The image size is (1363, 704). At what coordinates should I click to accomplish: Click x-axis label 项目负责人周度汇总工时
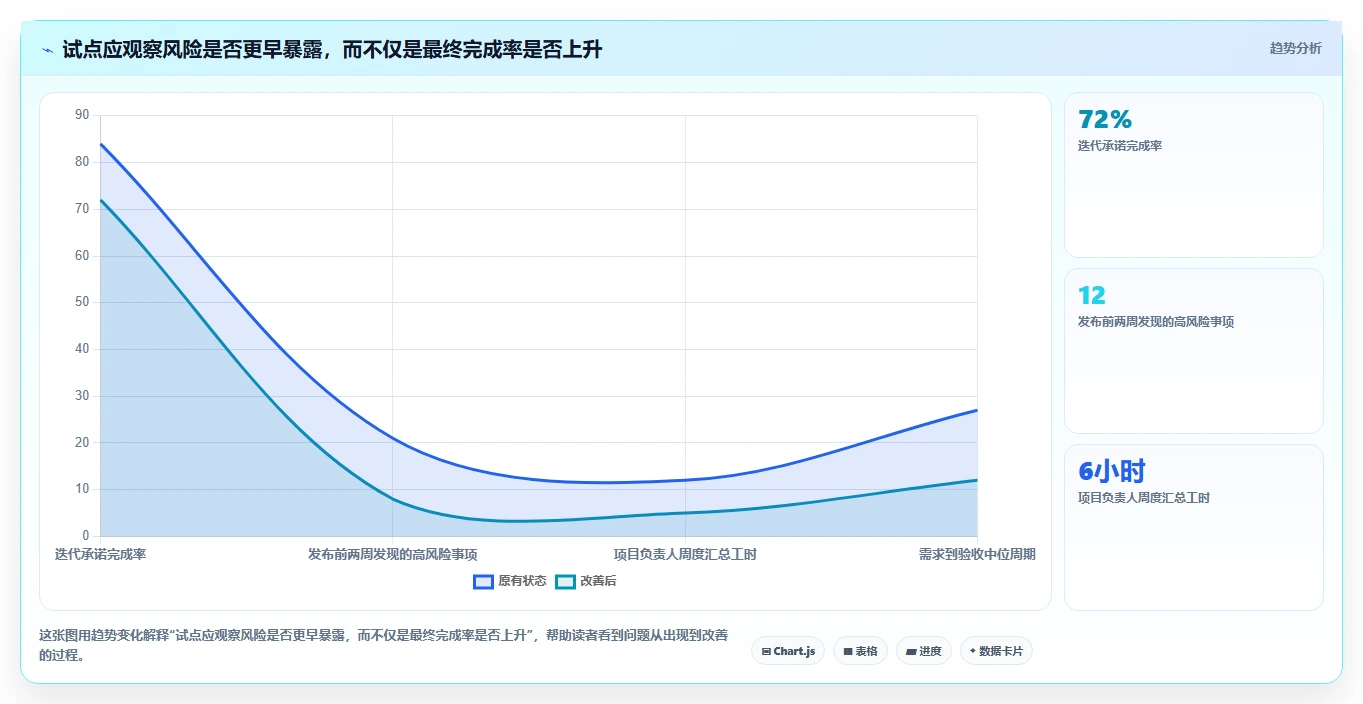pos(685,554)
